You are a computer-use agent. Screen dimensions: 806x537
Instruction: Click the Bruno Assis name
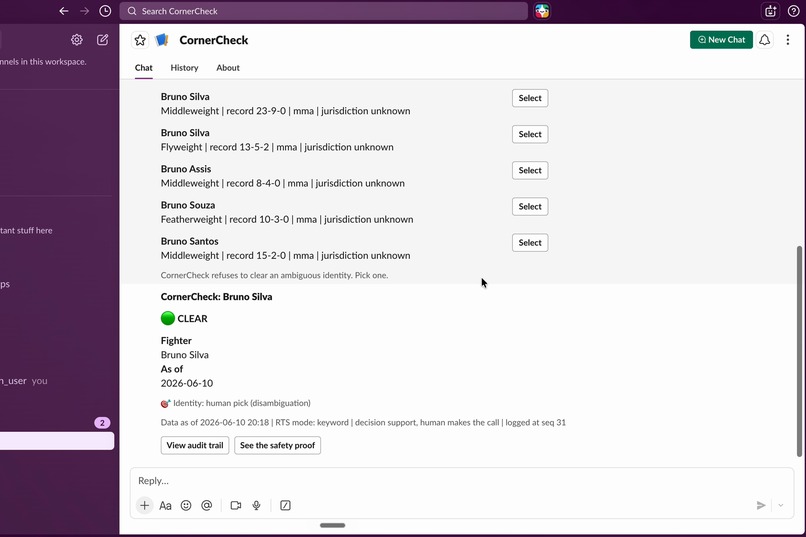(x=186, y=169)
